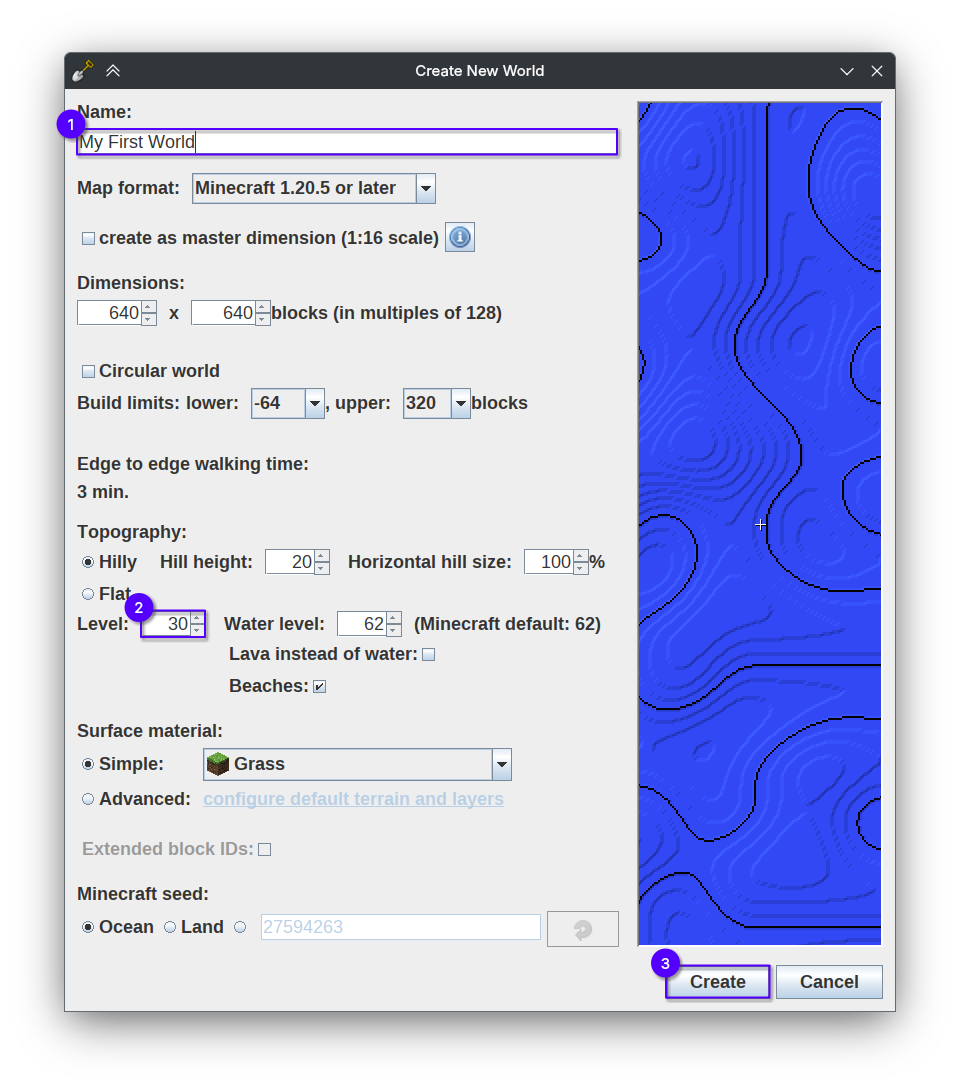The image size is (960, 1088).
Task: Enable the Circular world checkbox
Action: tap(89, 371)
